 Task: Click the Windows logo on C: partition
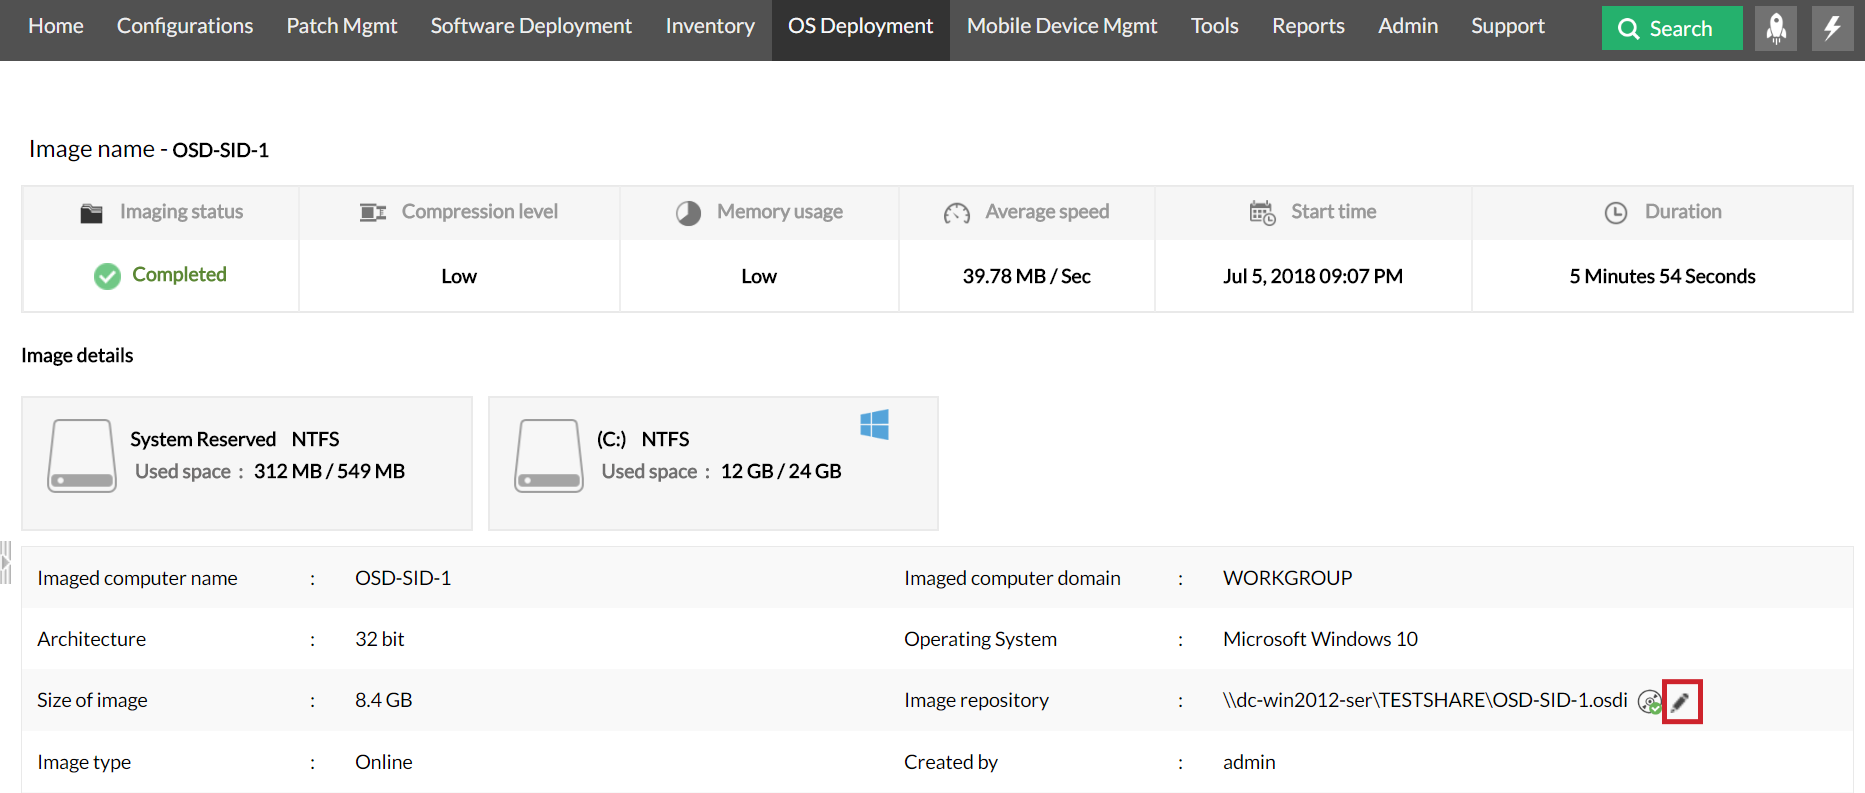[874, 425]
